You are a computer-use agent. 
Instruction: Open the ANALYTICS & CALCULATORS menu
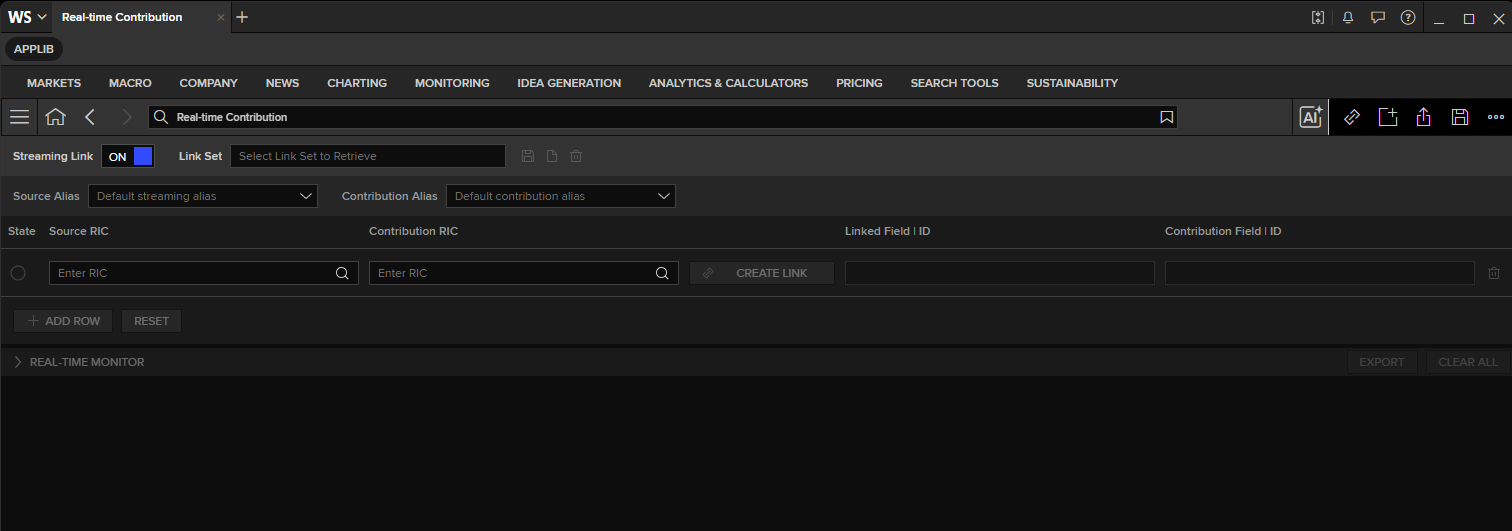728,83
